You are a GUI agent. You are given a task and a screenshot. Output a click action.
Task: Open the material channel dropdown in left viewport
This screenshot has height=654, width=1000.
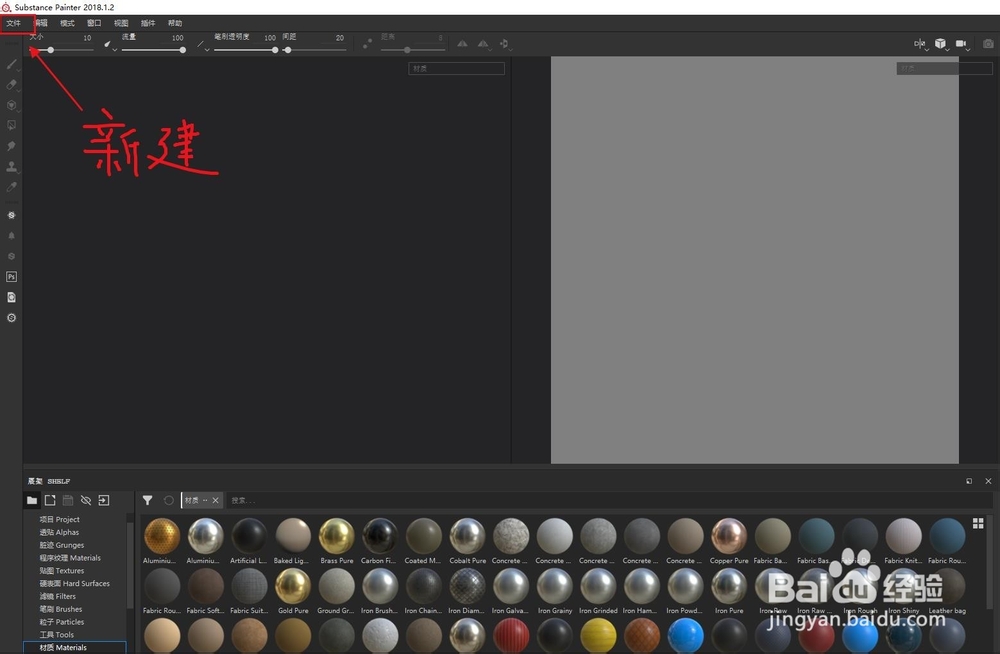[456, 68]
